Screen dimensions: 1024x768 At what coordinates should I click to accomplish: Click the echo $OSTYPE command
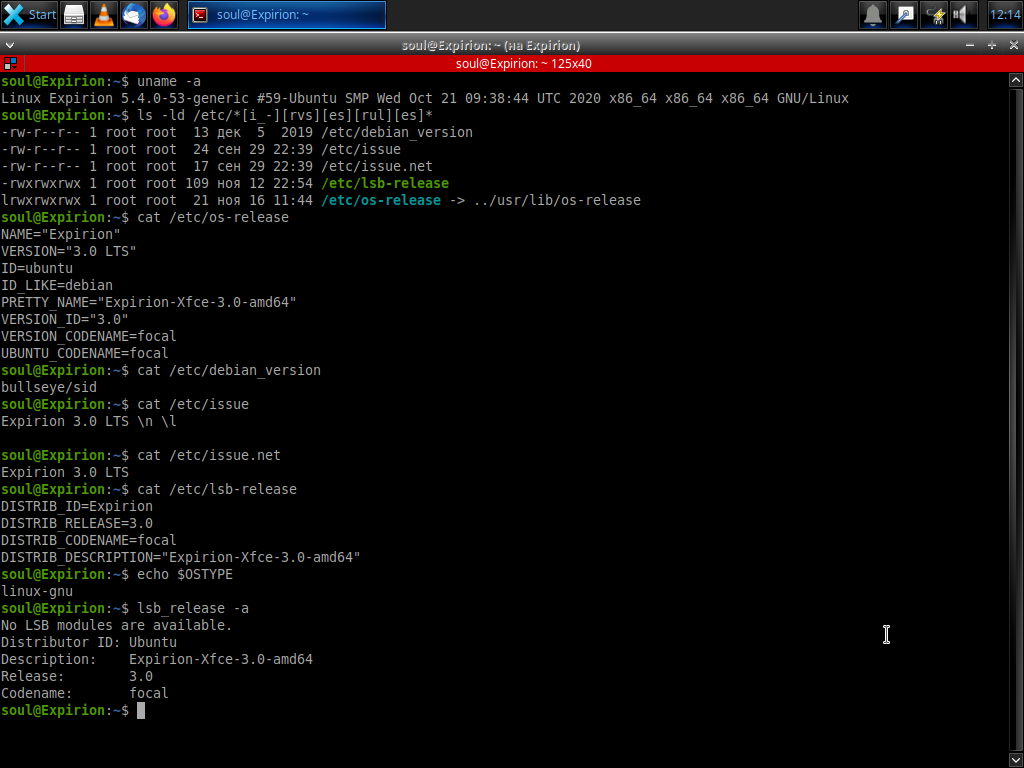(185, 574)
